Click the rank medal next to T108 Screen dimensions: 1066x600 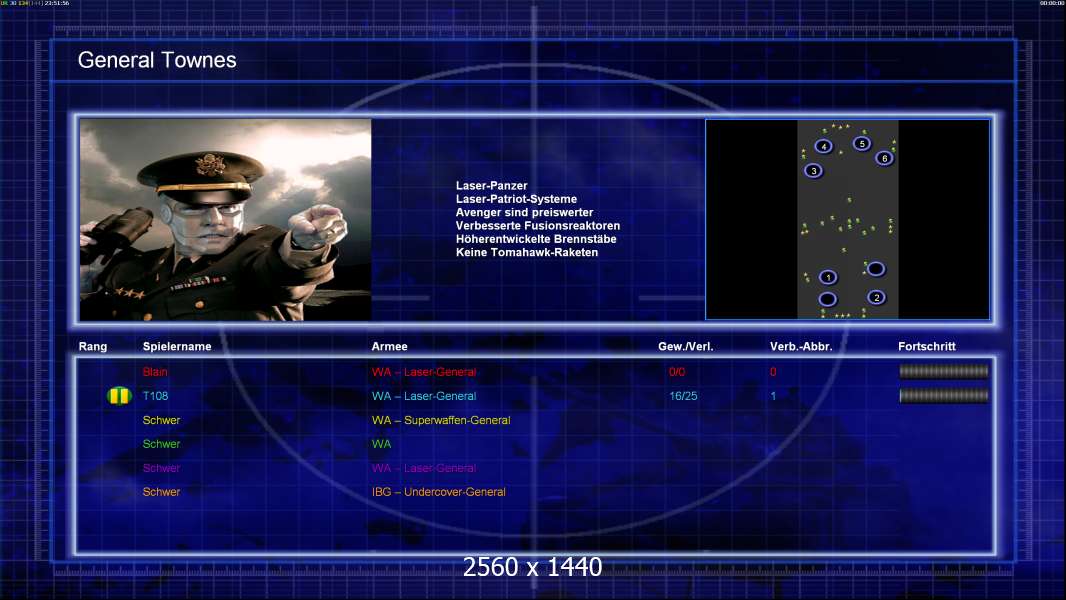tap(119, 395)
